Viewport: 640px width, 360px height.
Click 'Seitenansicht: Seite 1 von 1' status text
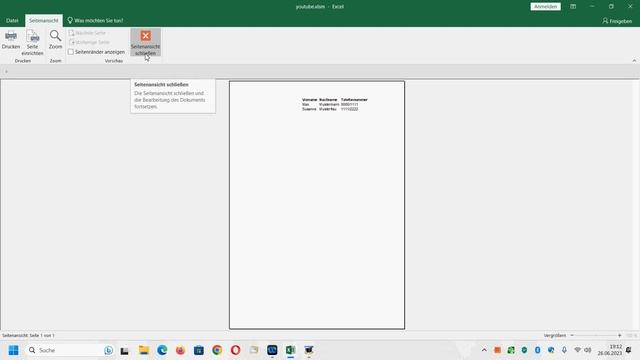(x=29, y=336)
